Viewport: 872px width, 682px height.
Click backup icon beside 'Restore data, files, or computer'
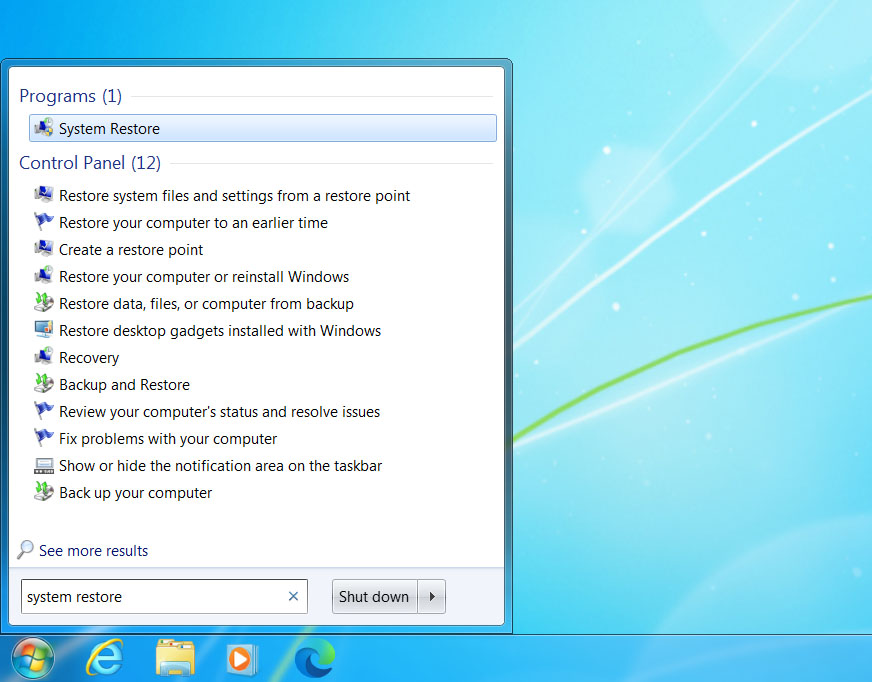tap(44, 303)
